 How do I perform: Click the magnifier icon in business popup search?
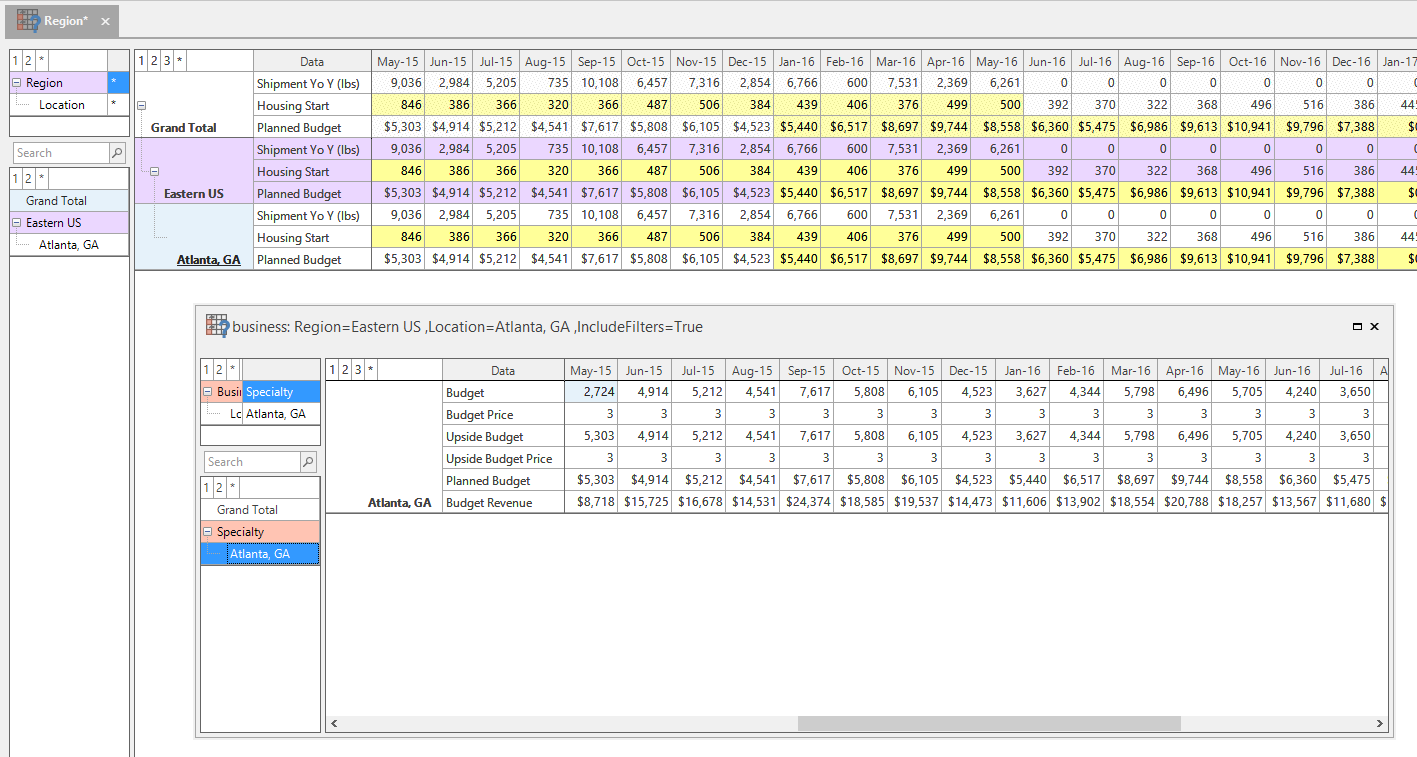pyautogui.click(x=308, y=462)
